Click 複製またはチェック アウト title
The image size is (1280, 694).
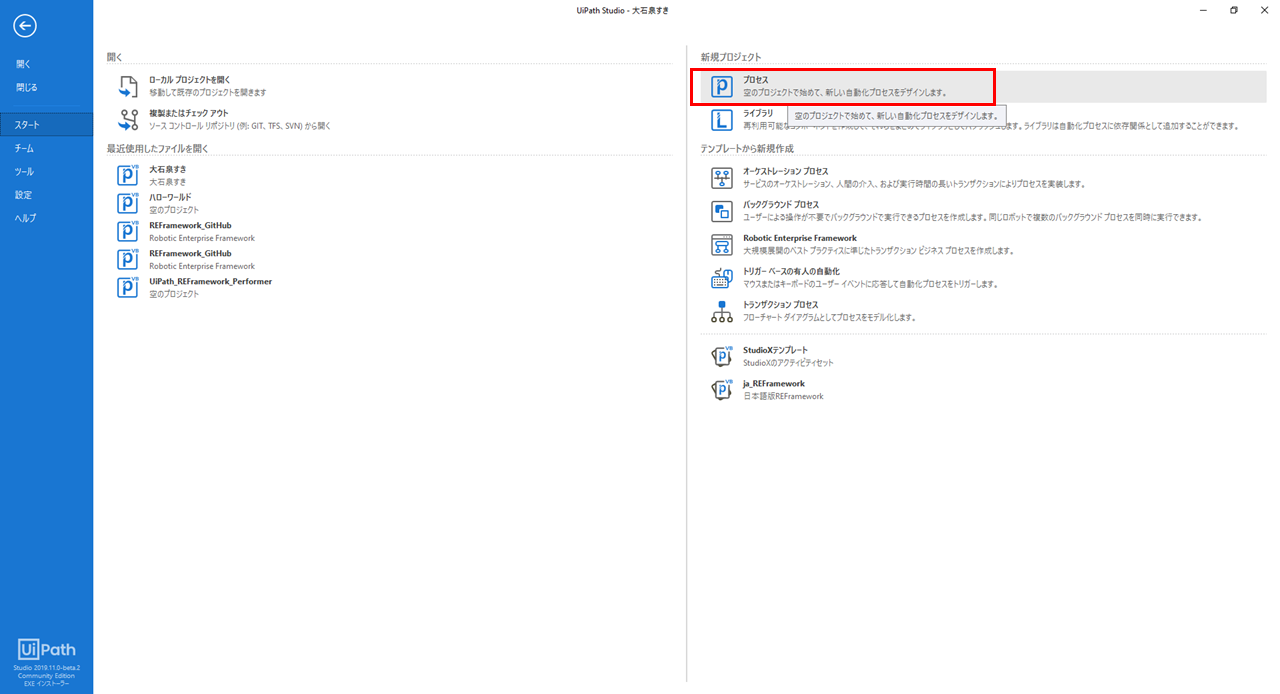tap(189, 114)
